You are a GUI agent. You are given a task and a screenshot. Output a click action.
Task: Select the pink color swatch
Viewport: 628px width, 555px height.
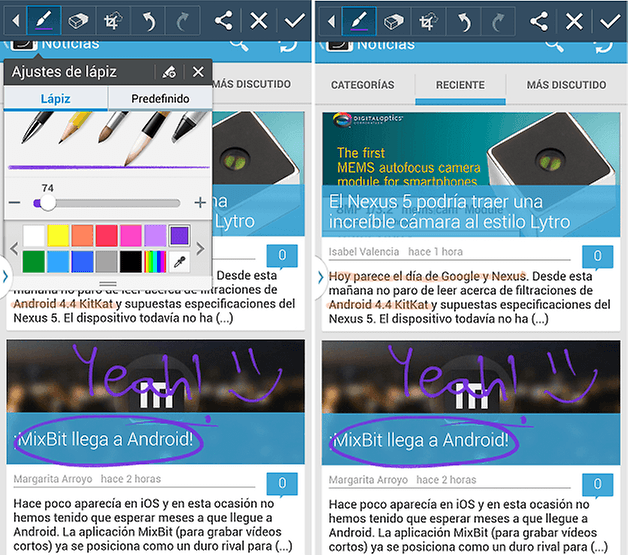[131, 235]
